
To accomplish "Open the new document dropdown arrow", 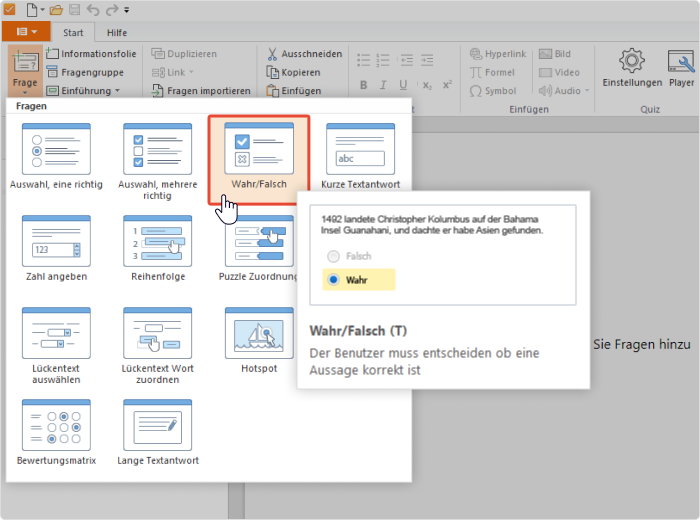I will click(42, 9).
